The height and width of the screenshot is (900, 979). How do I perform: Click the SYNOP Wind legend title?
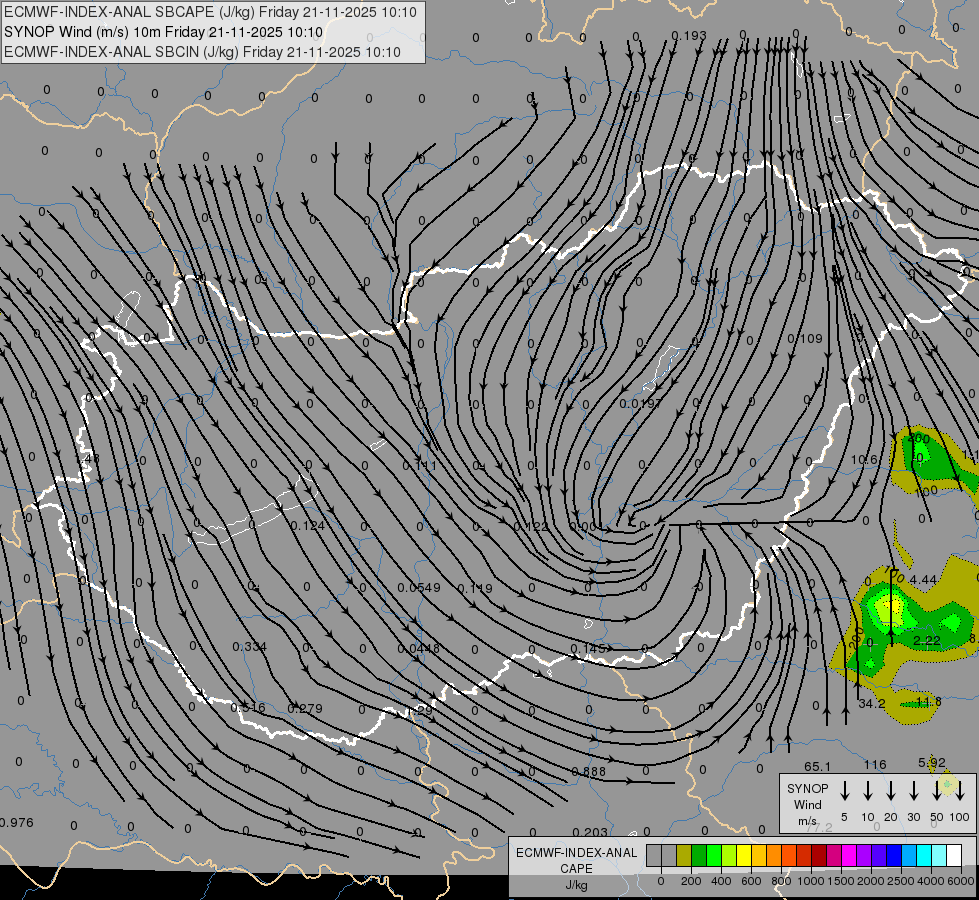tap(807, 796)
